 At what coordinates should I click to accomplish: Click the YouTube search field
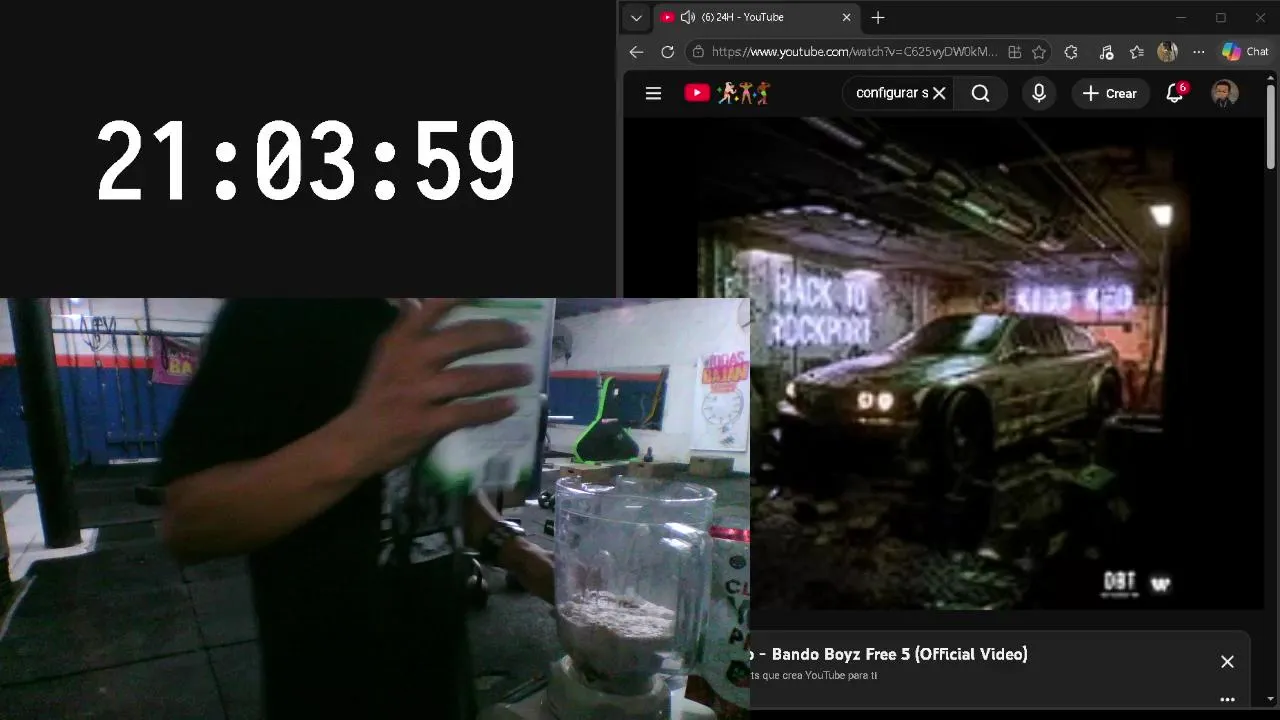click(x=892, y=93)
